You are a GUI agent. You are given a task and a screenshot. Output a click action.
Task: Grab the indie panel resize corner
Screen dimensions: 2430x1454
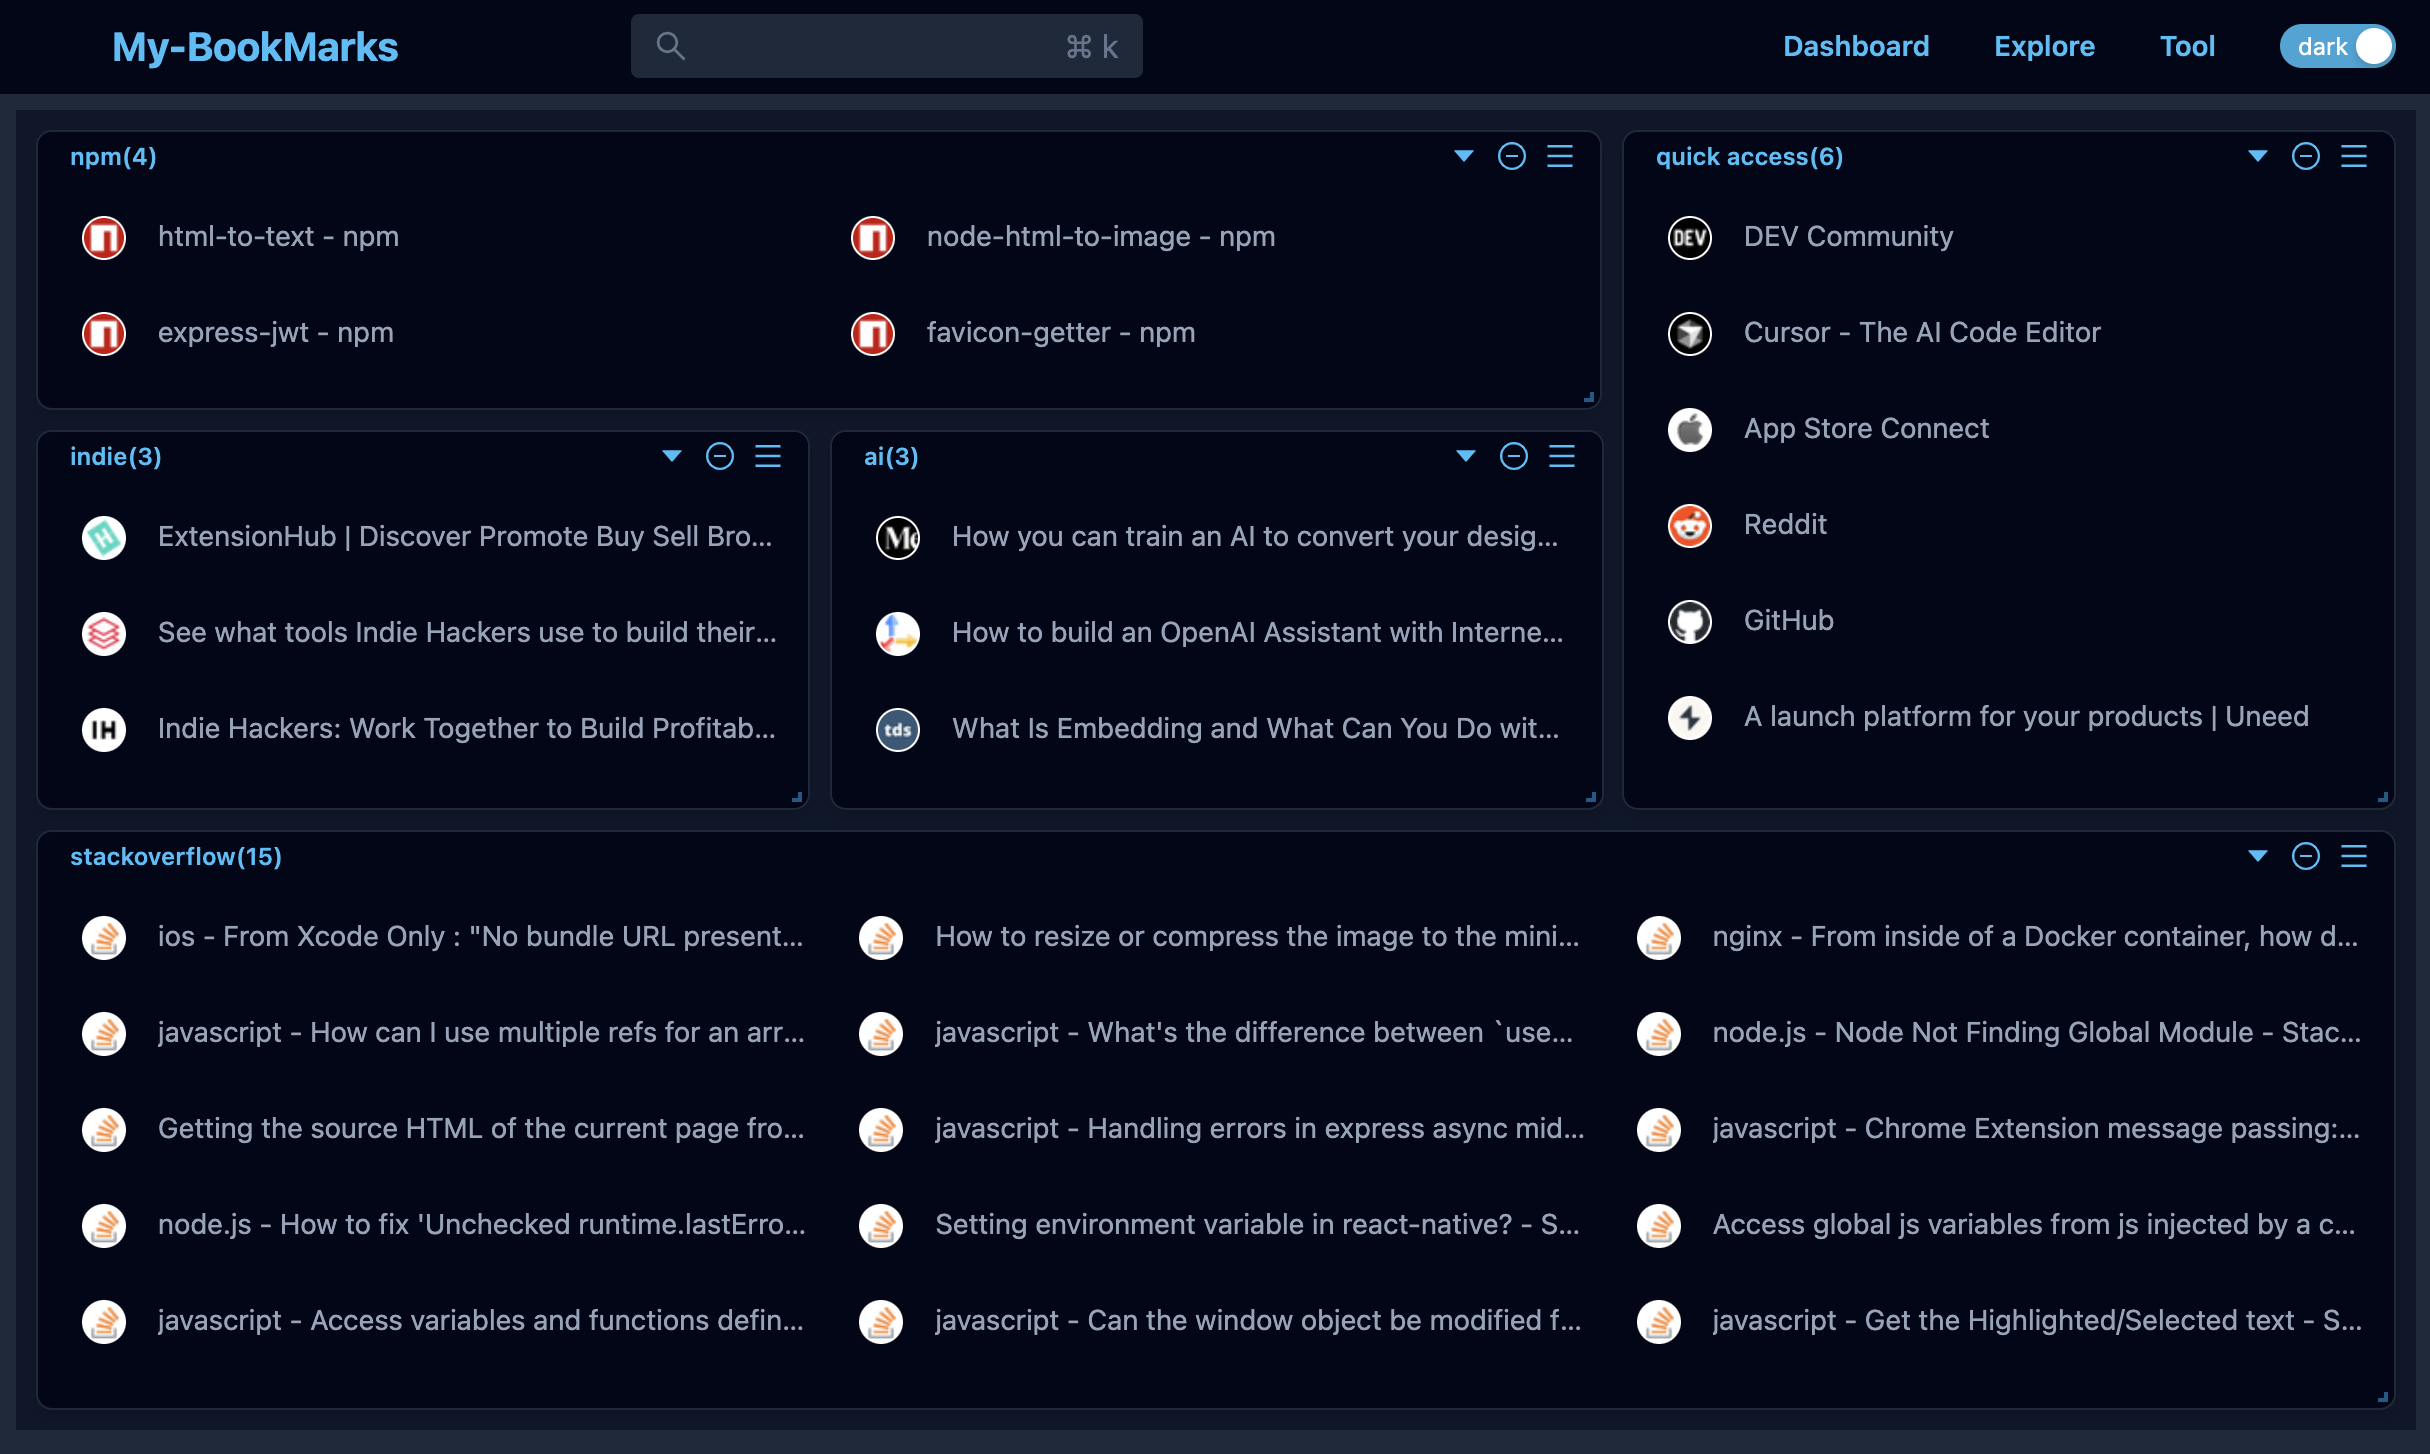796,797
